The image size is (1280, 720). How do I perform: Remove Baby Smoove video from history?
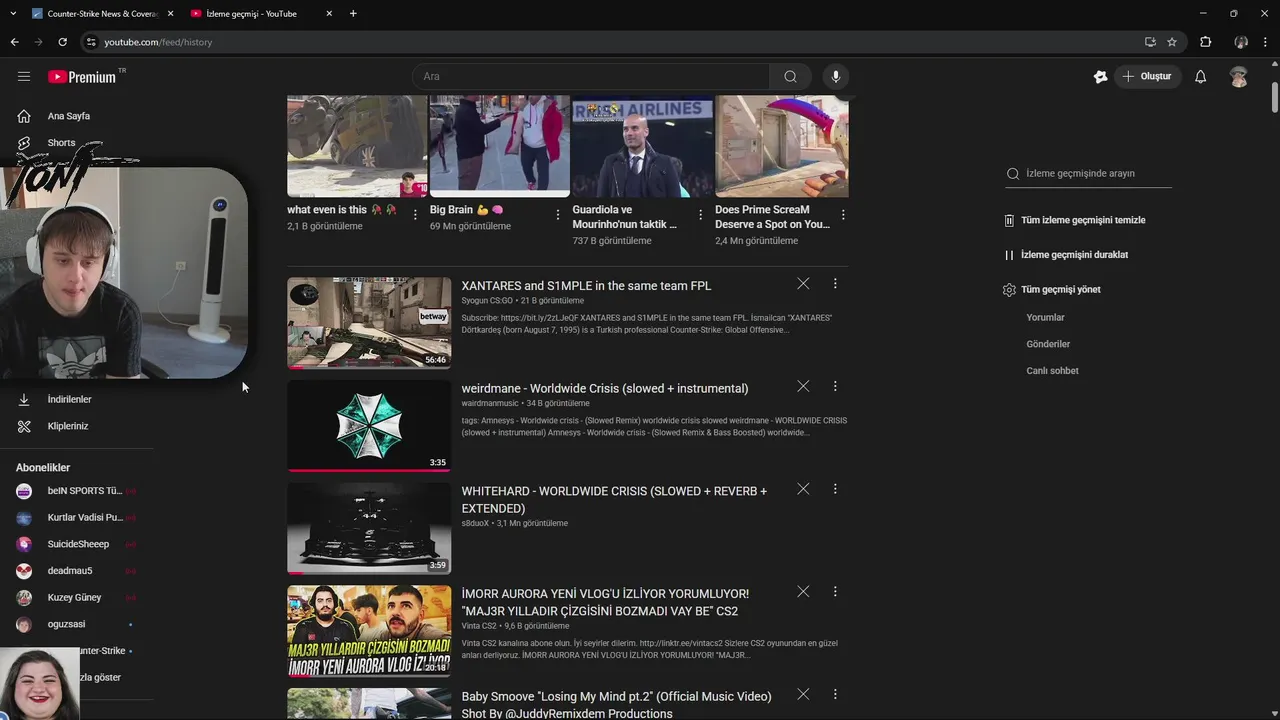click(803, 694)
